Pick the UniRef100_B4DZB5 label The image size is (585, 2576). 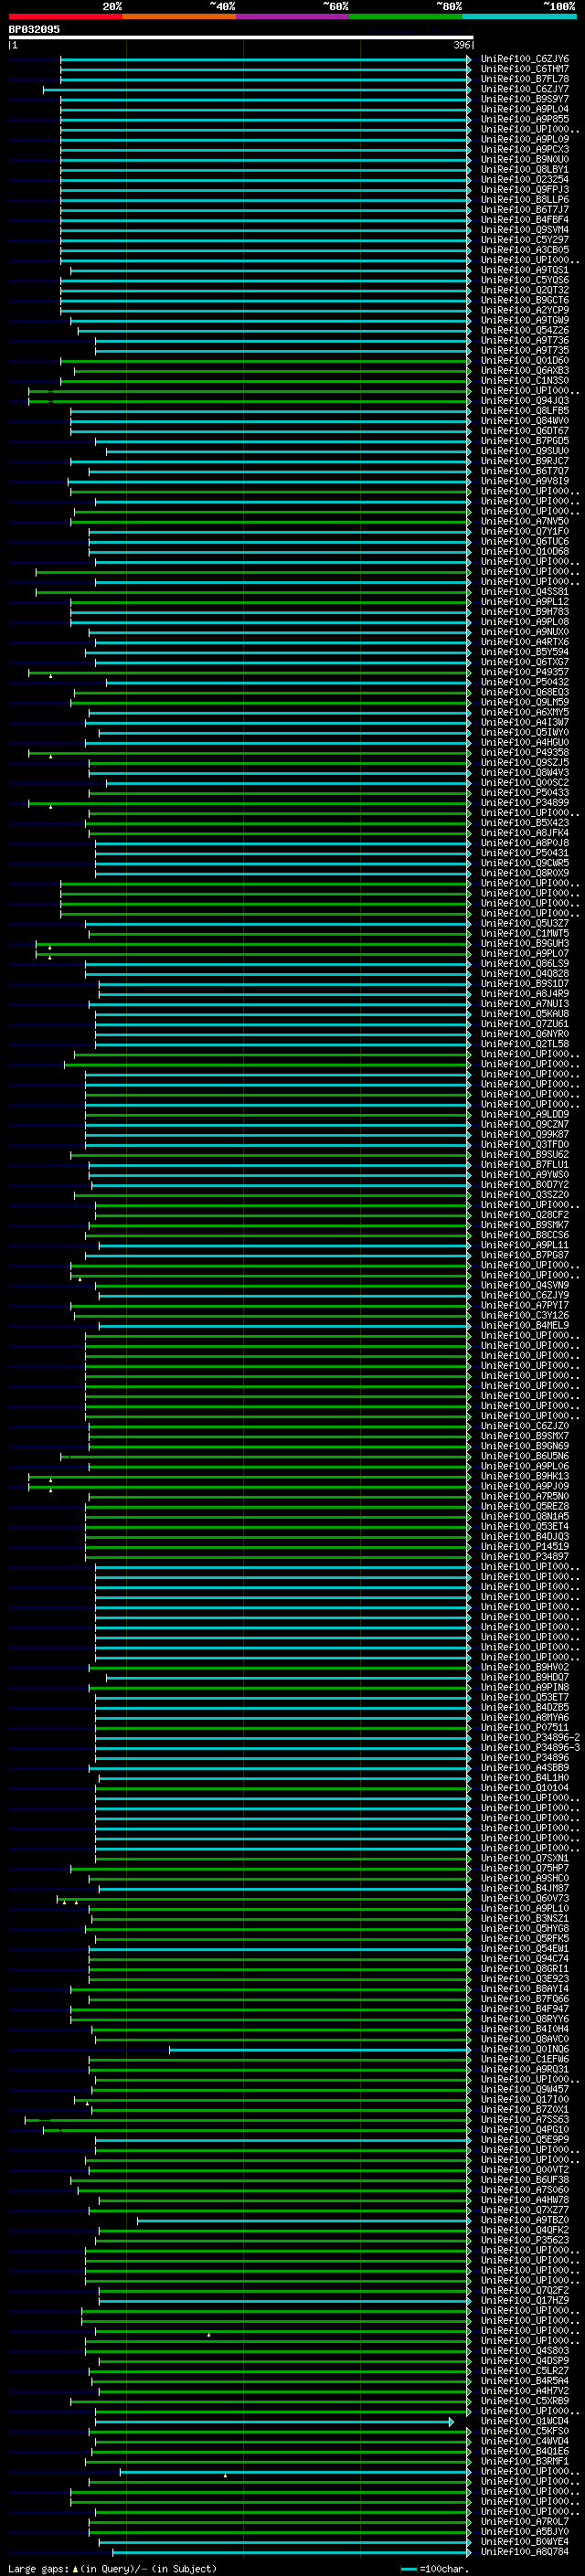tap(525, 1707)
